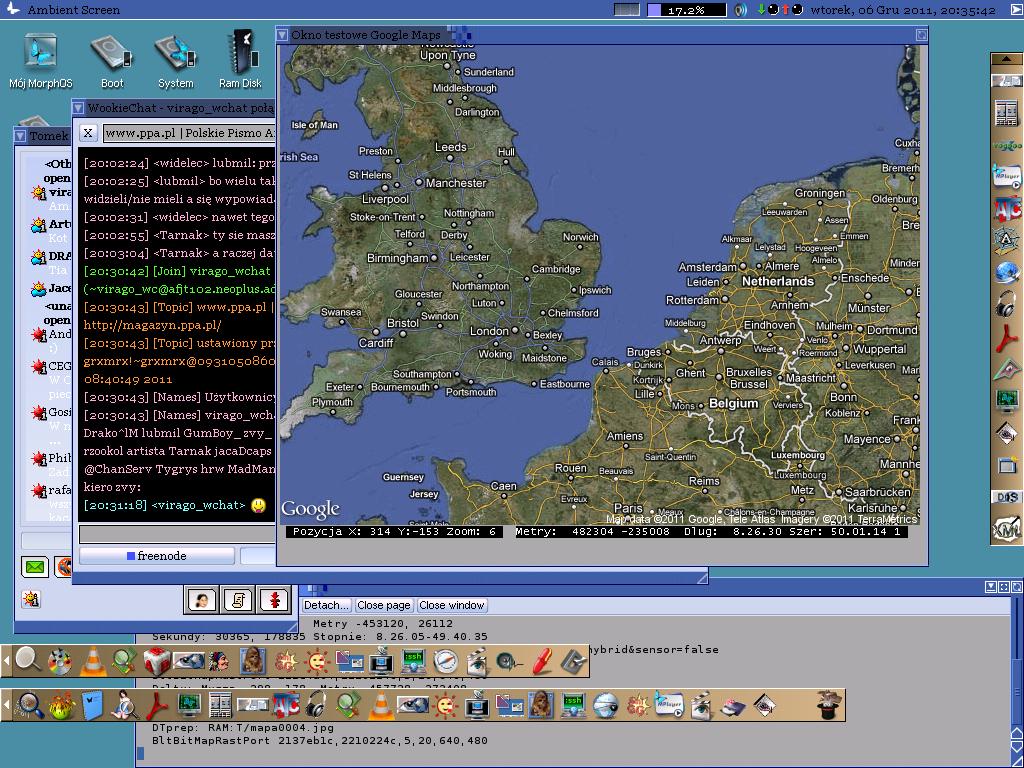Click the London label on the map
The width and height of the screenshot is (1024, 768).
click(x=489, y=331)
